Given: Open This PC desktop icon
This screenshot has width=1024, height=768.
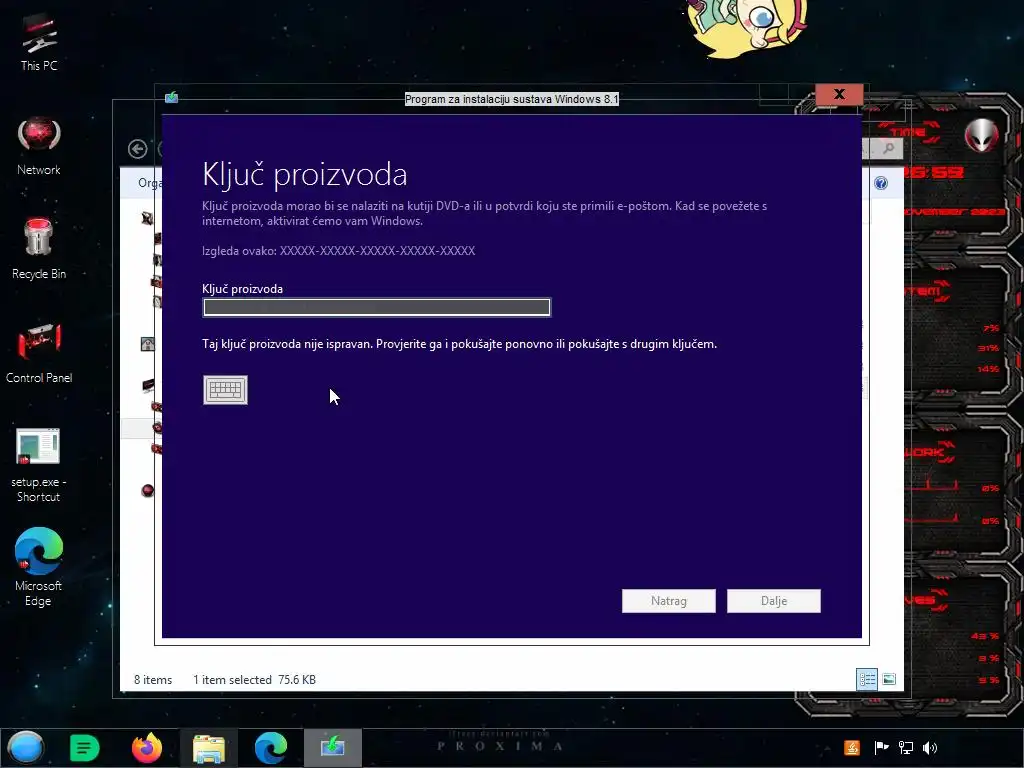Looking at the screenshot, I should pyautogui.click(x=39, y=42).
